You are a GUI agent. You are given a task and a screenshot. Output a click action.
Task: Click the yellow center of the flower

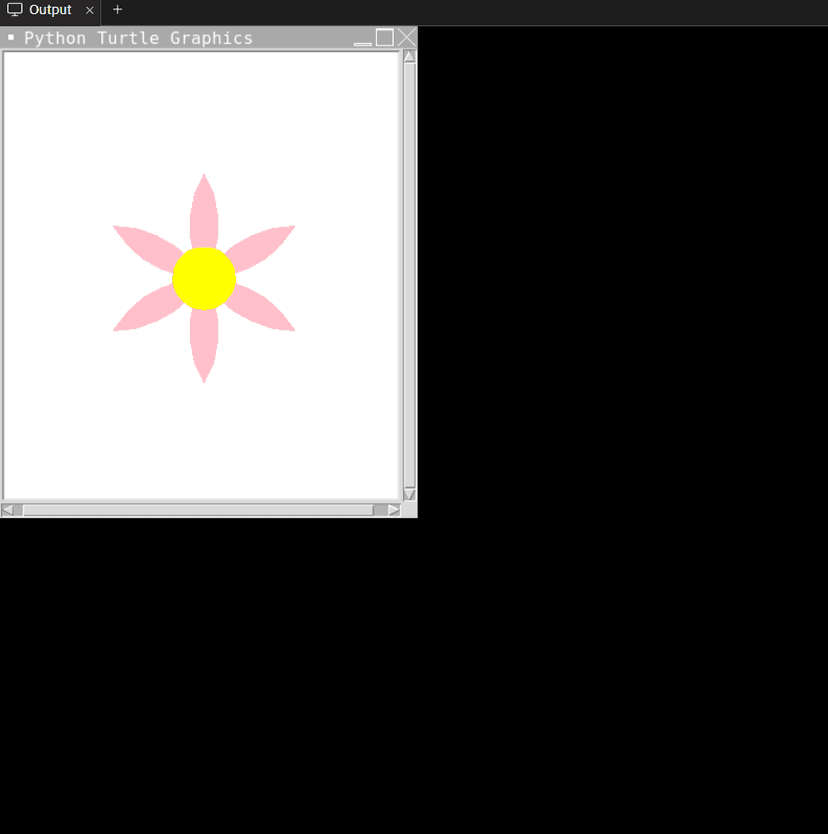click(x=204, y=279)
